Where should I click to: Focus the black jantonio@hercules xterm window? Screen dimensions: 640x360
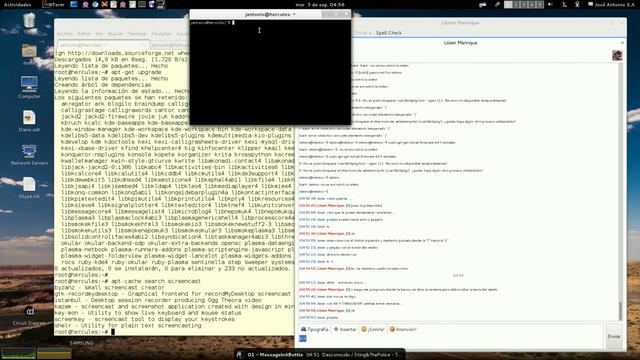coord(270,72)
